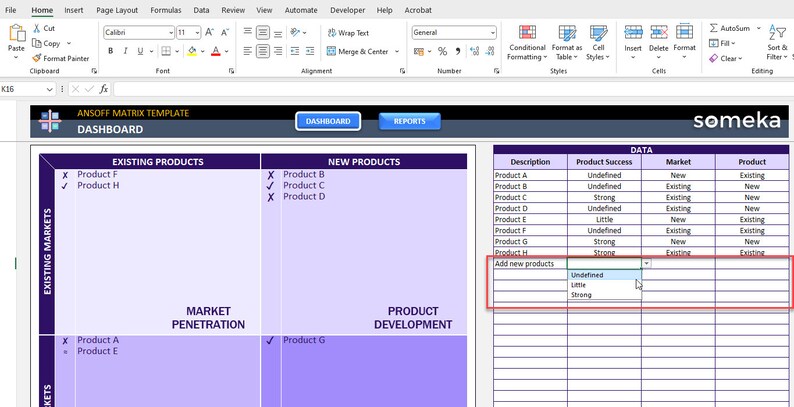Image resolution: width=794 pixels, height=407 pixels.
Task: Apply Percent Style icon
Action: [442, 51]
